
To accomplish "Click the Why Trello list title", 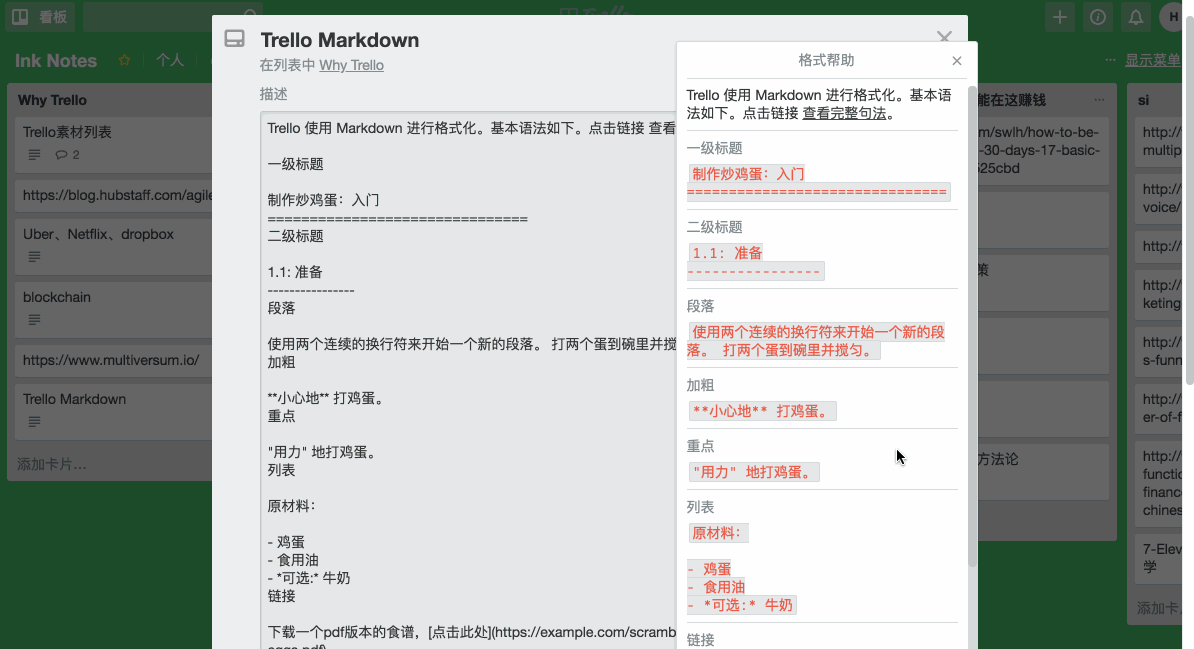I will [52, 100].
